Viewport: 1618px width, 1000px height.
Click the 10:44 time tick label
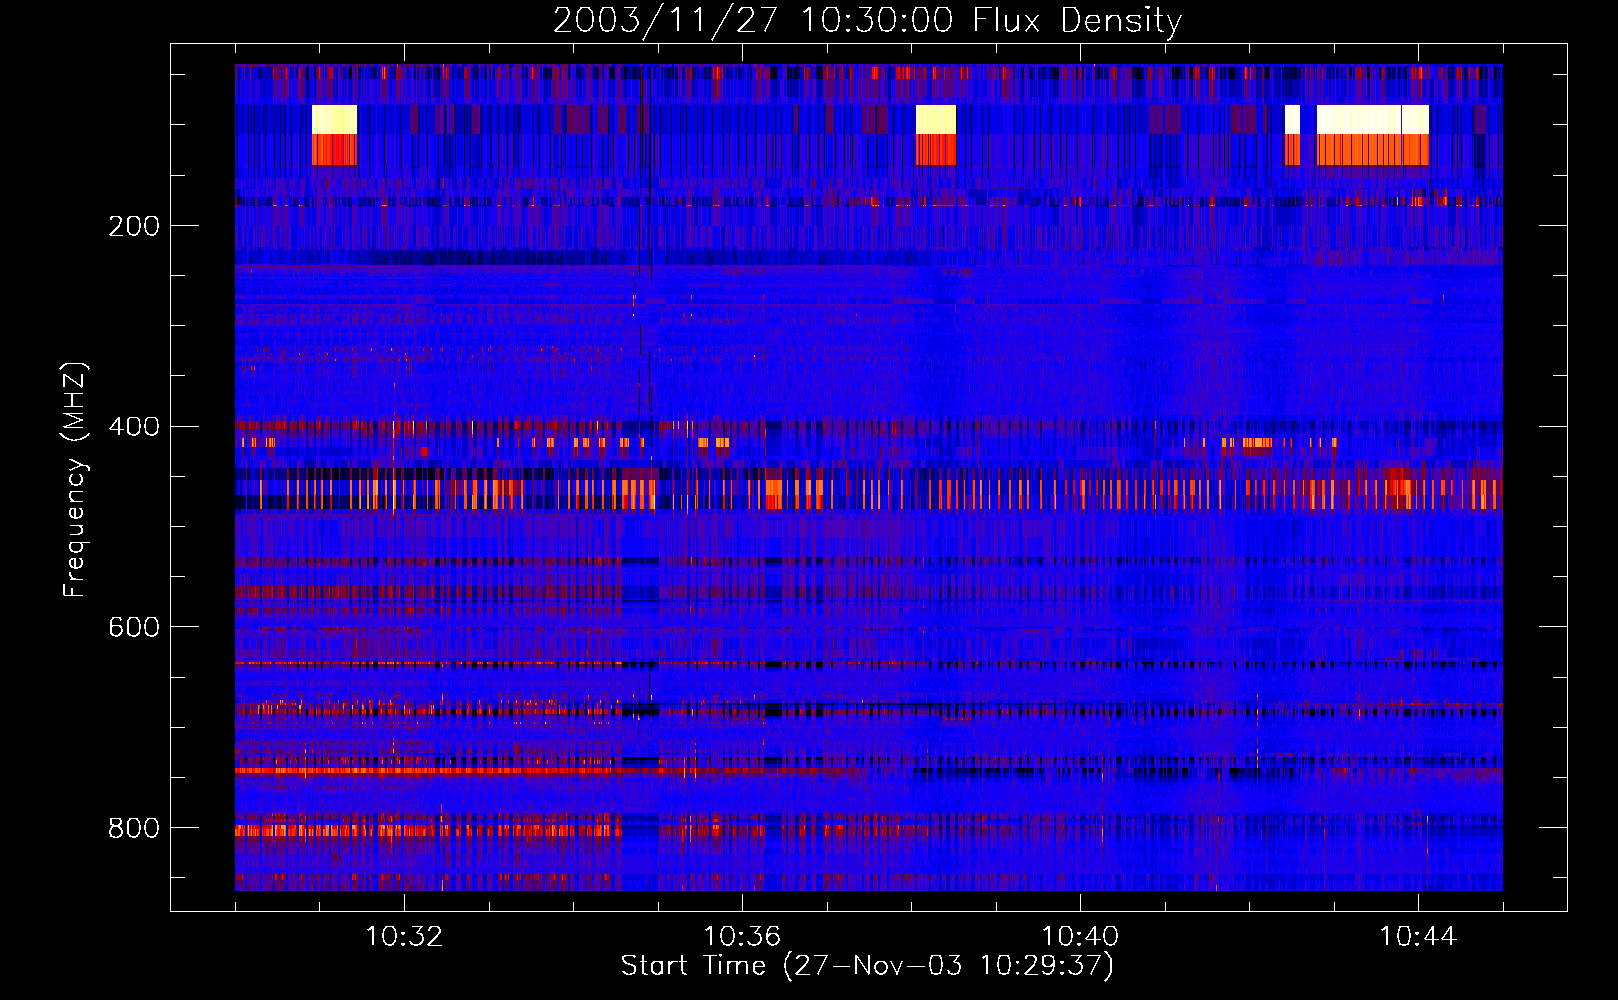[1418, 937]
